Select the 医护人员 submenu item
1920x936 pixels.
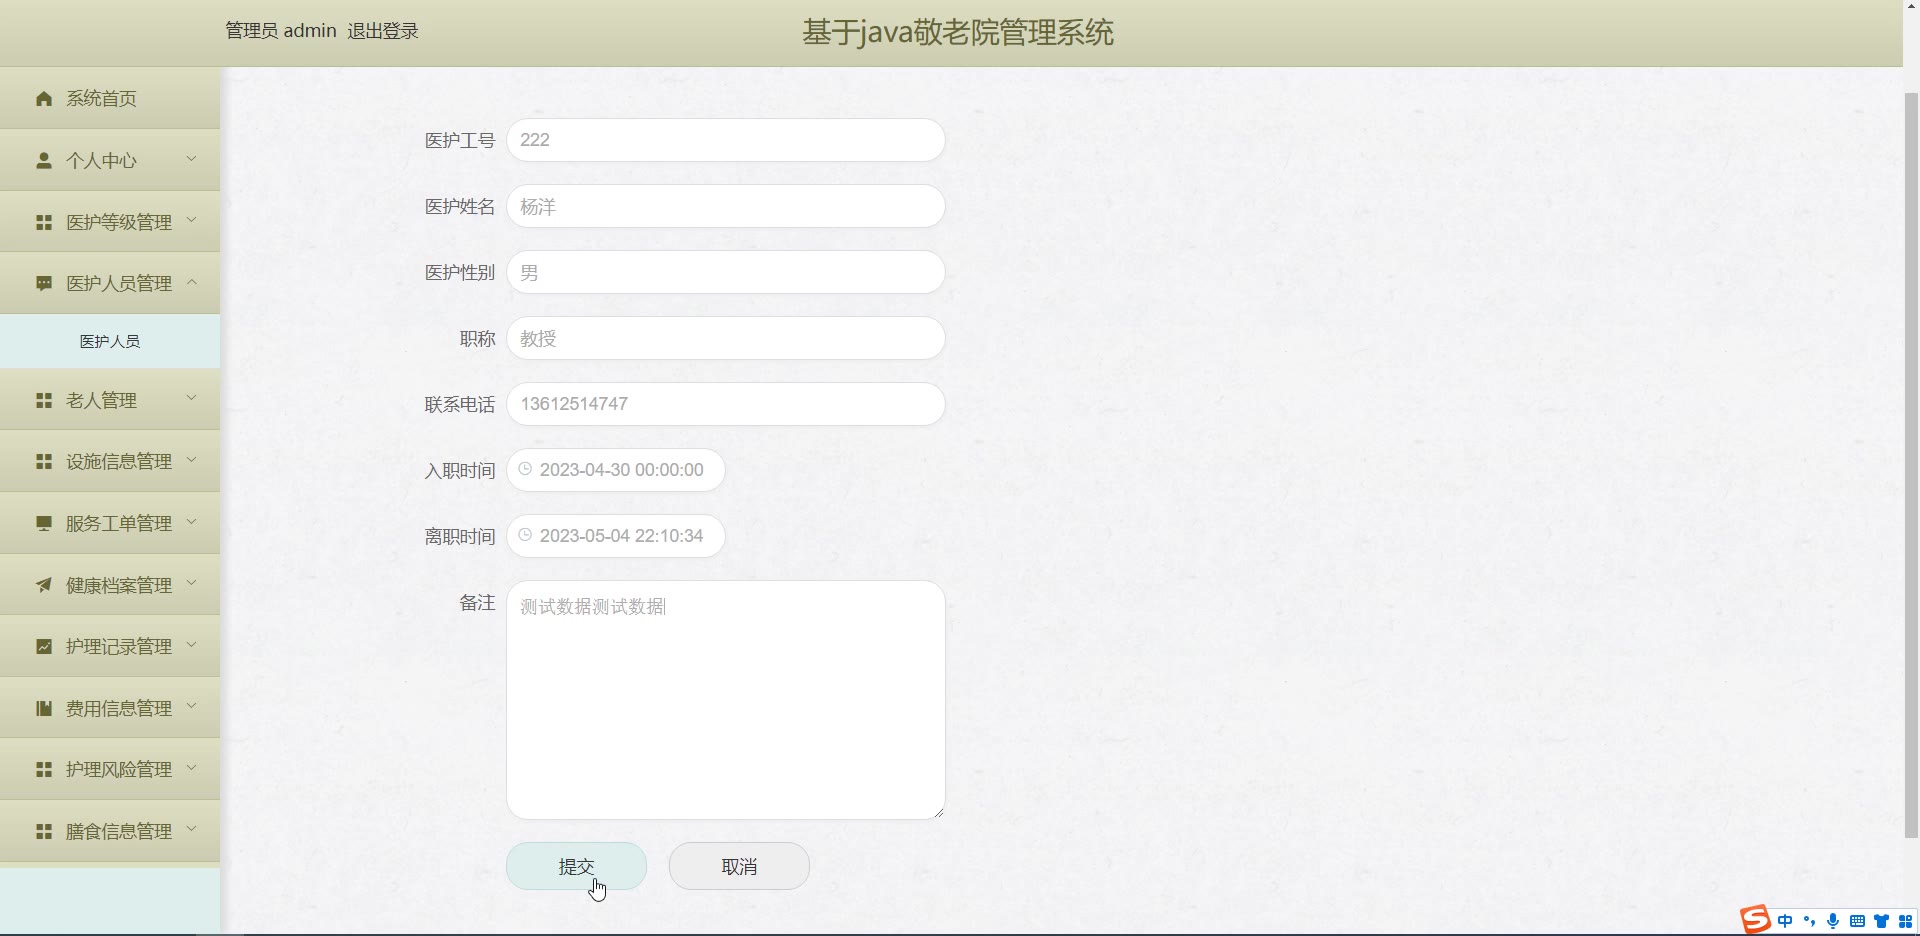(110, 341)
